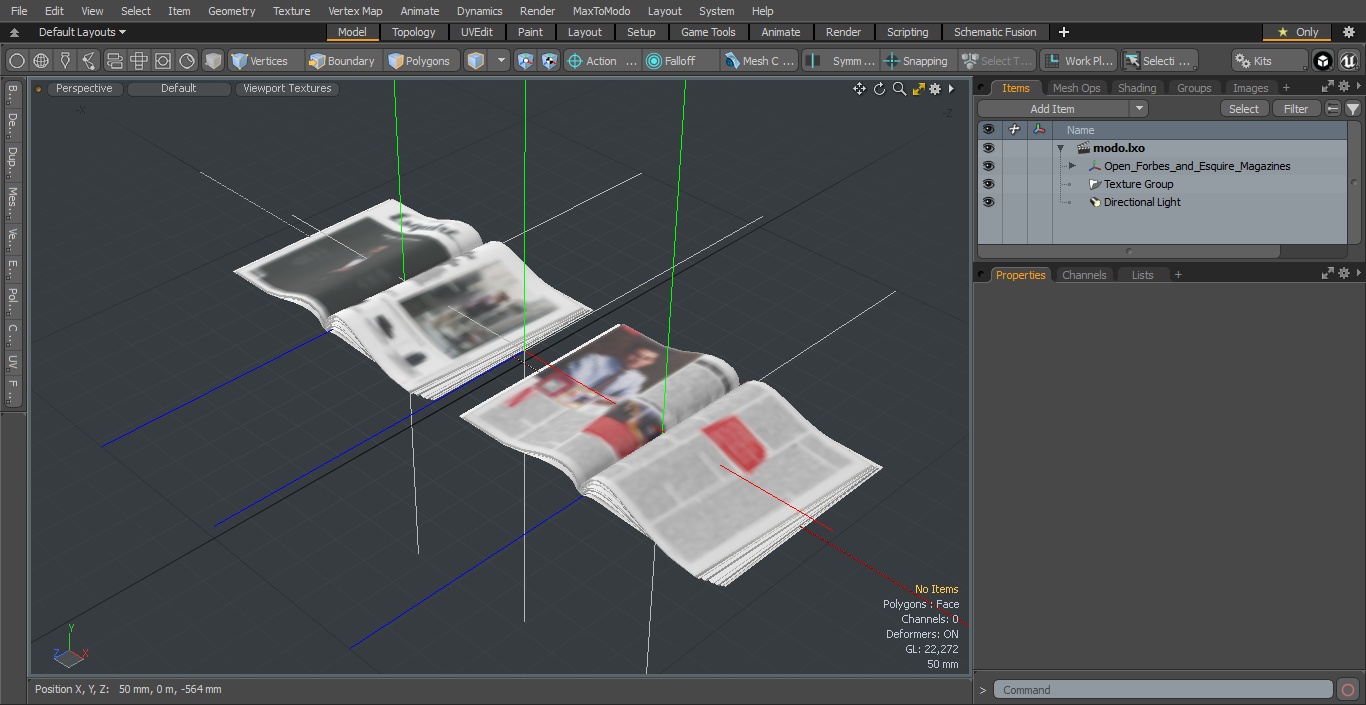Image resolution: width=1366 pixels, height=705 pixels.
Task: Click the cube shading style icon
Action: pyautogui.click(x=213, y=61)
